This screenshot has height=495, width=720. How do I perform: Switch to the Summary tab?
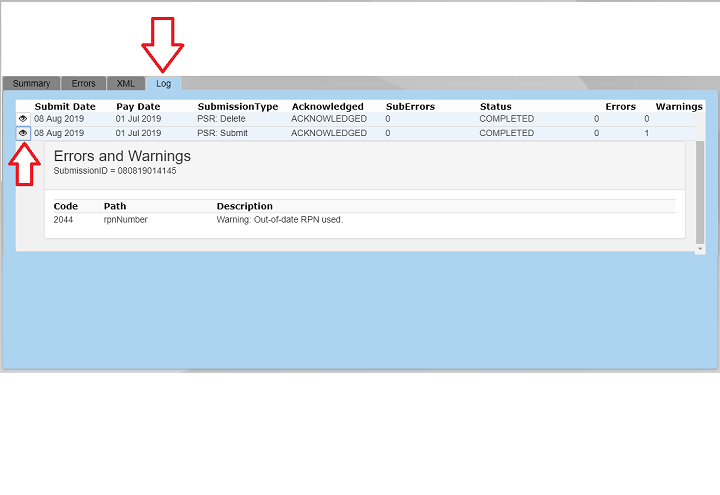(x=31, y=84)
